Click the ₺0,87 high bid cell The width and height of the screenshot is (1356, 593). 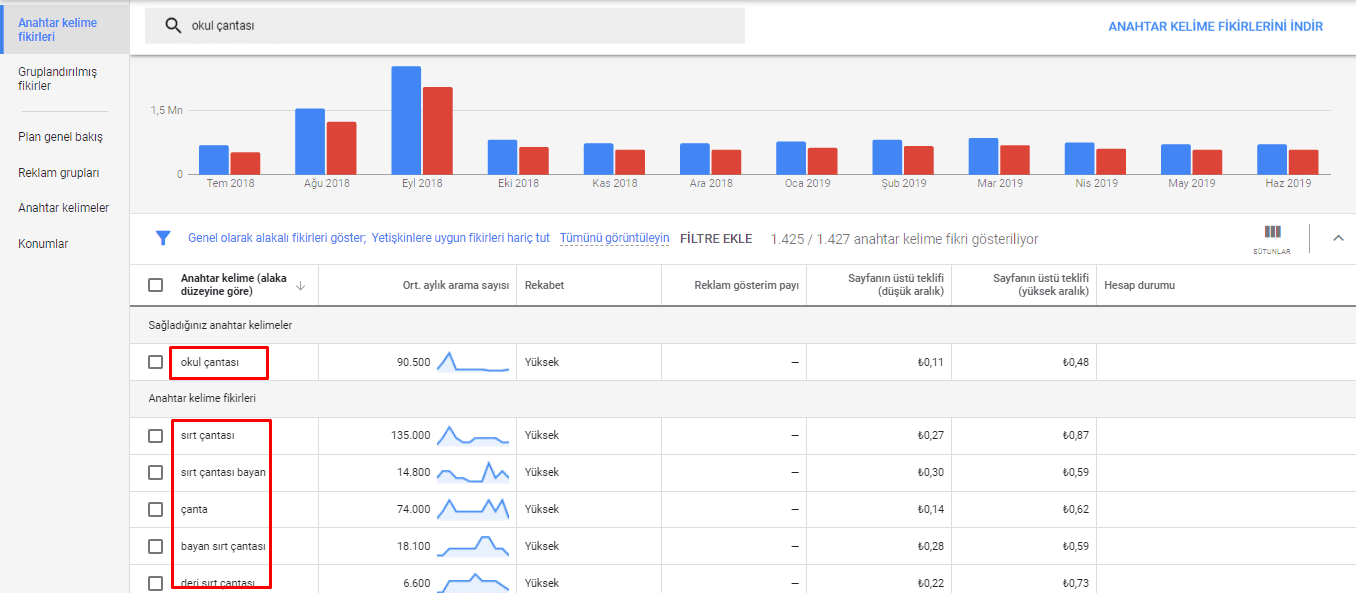point(1076,436)
